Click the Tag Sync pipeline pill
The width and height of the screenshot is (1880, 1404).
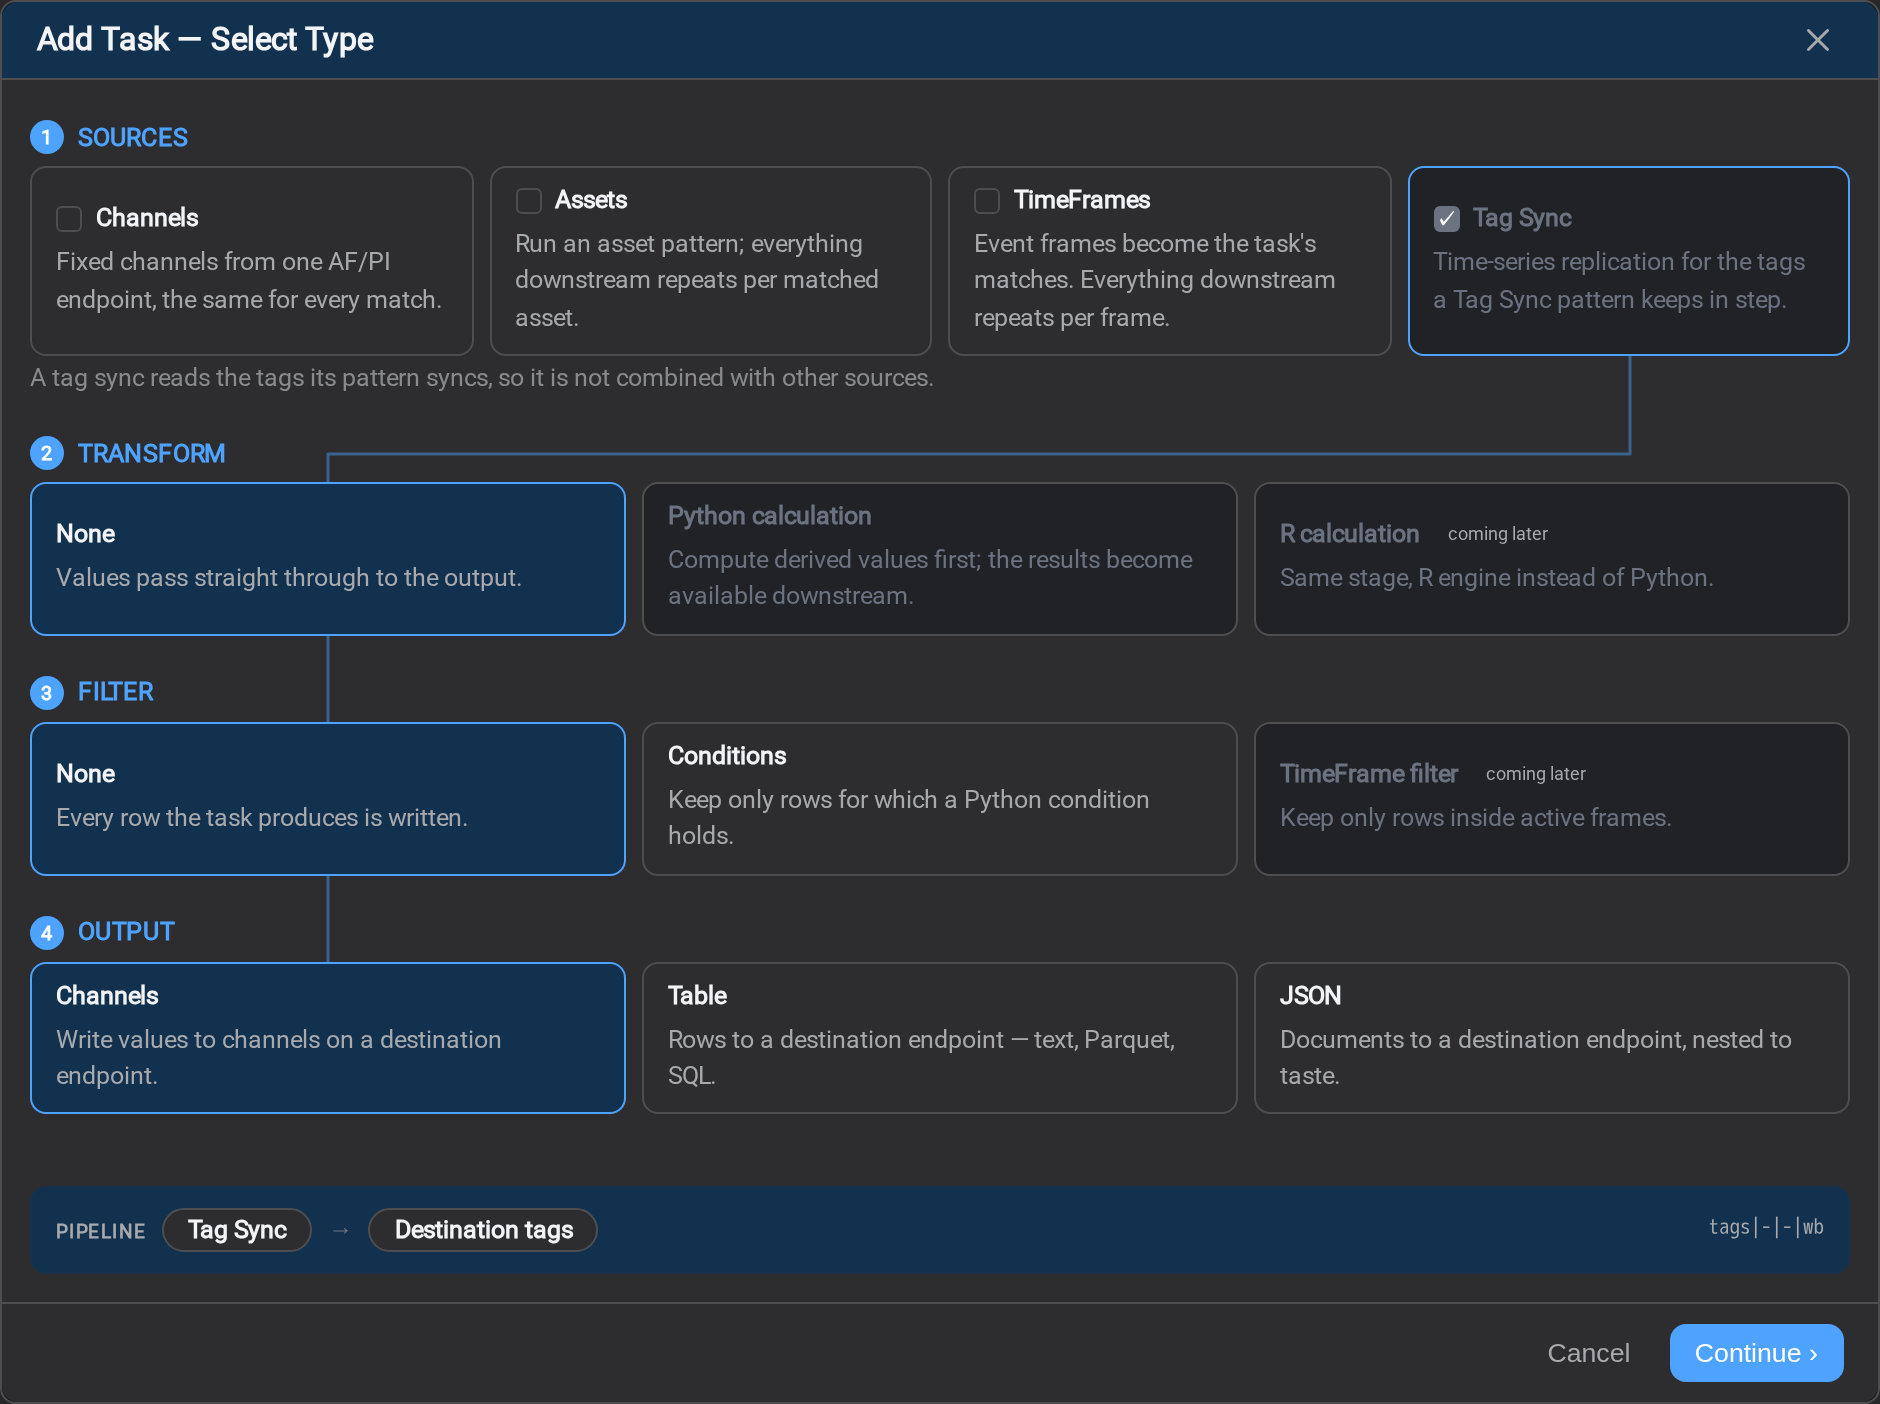[237, 1230]
